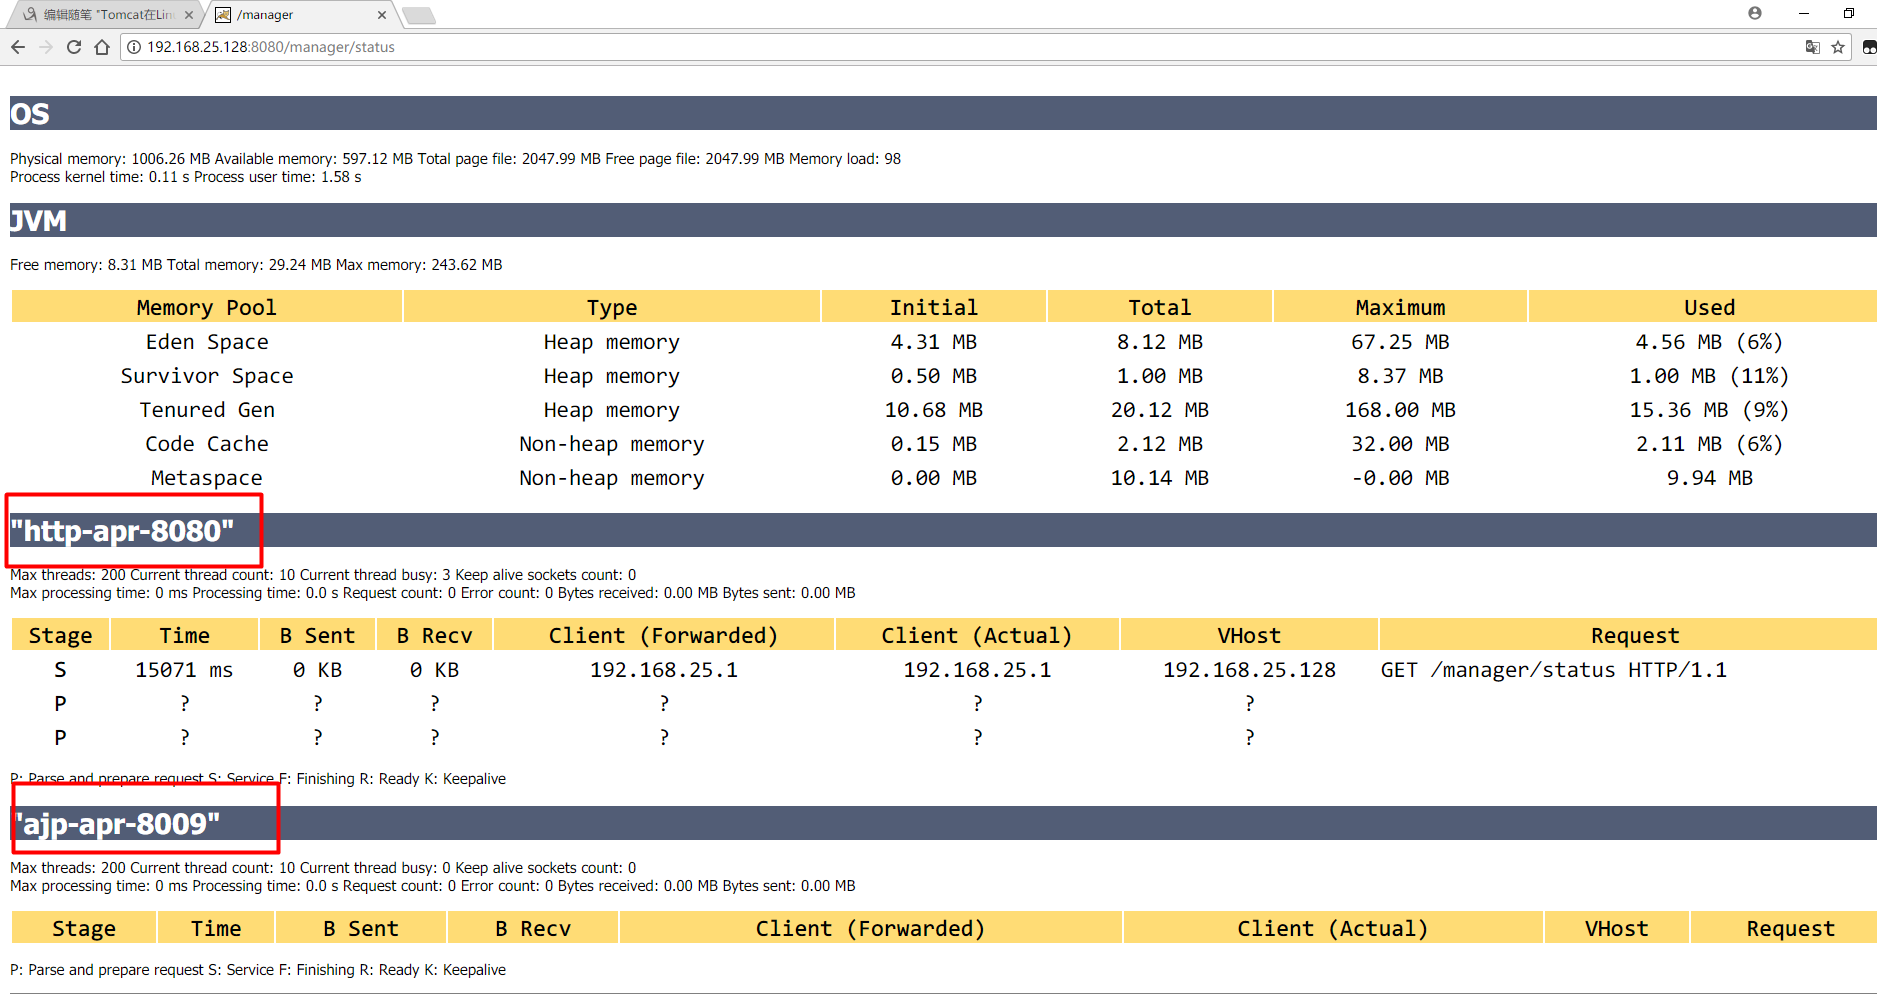Click the 168.00 MB maximum value
Viewport: 1877px width, 994px height.
1400,410
